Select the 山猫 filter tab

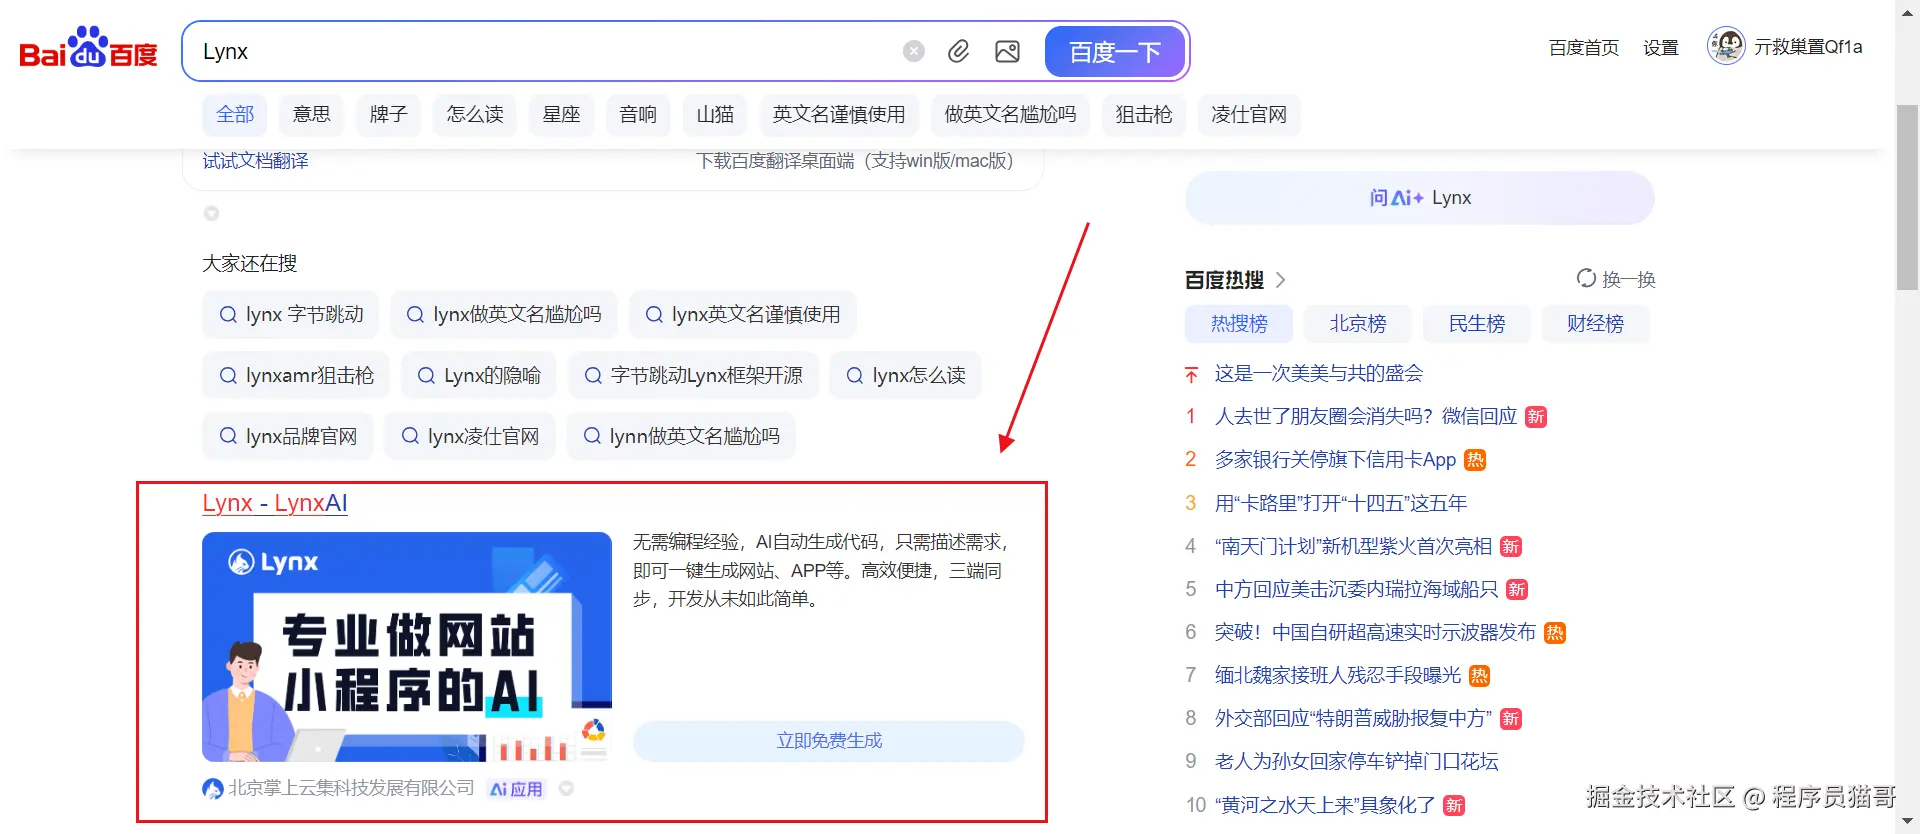point(715,115)
